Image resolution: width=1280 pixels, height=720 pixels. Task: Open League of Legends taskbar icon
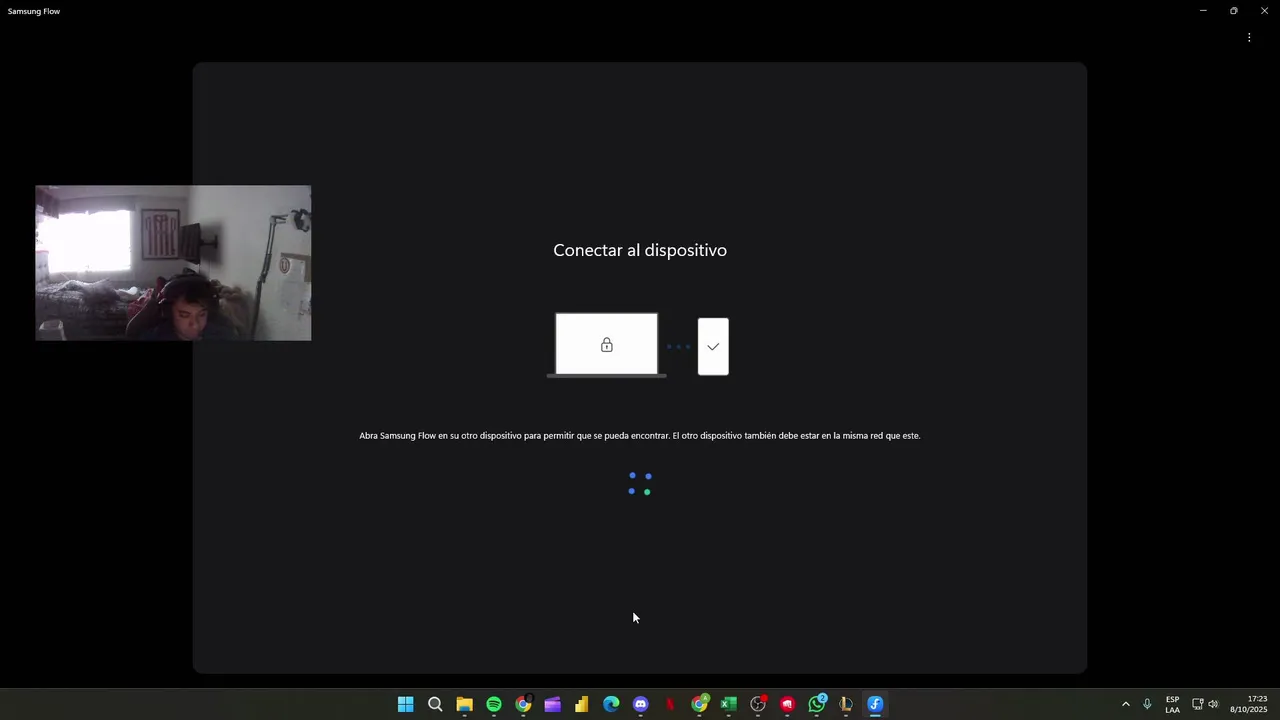point(846,704)
